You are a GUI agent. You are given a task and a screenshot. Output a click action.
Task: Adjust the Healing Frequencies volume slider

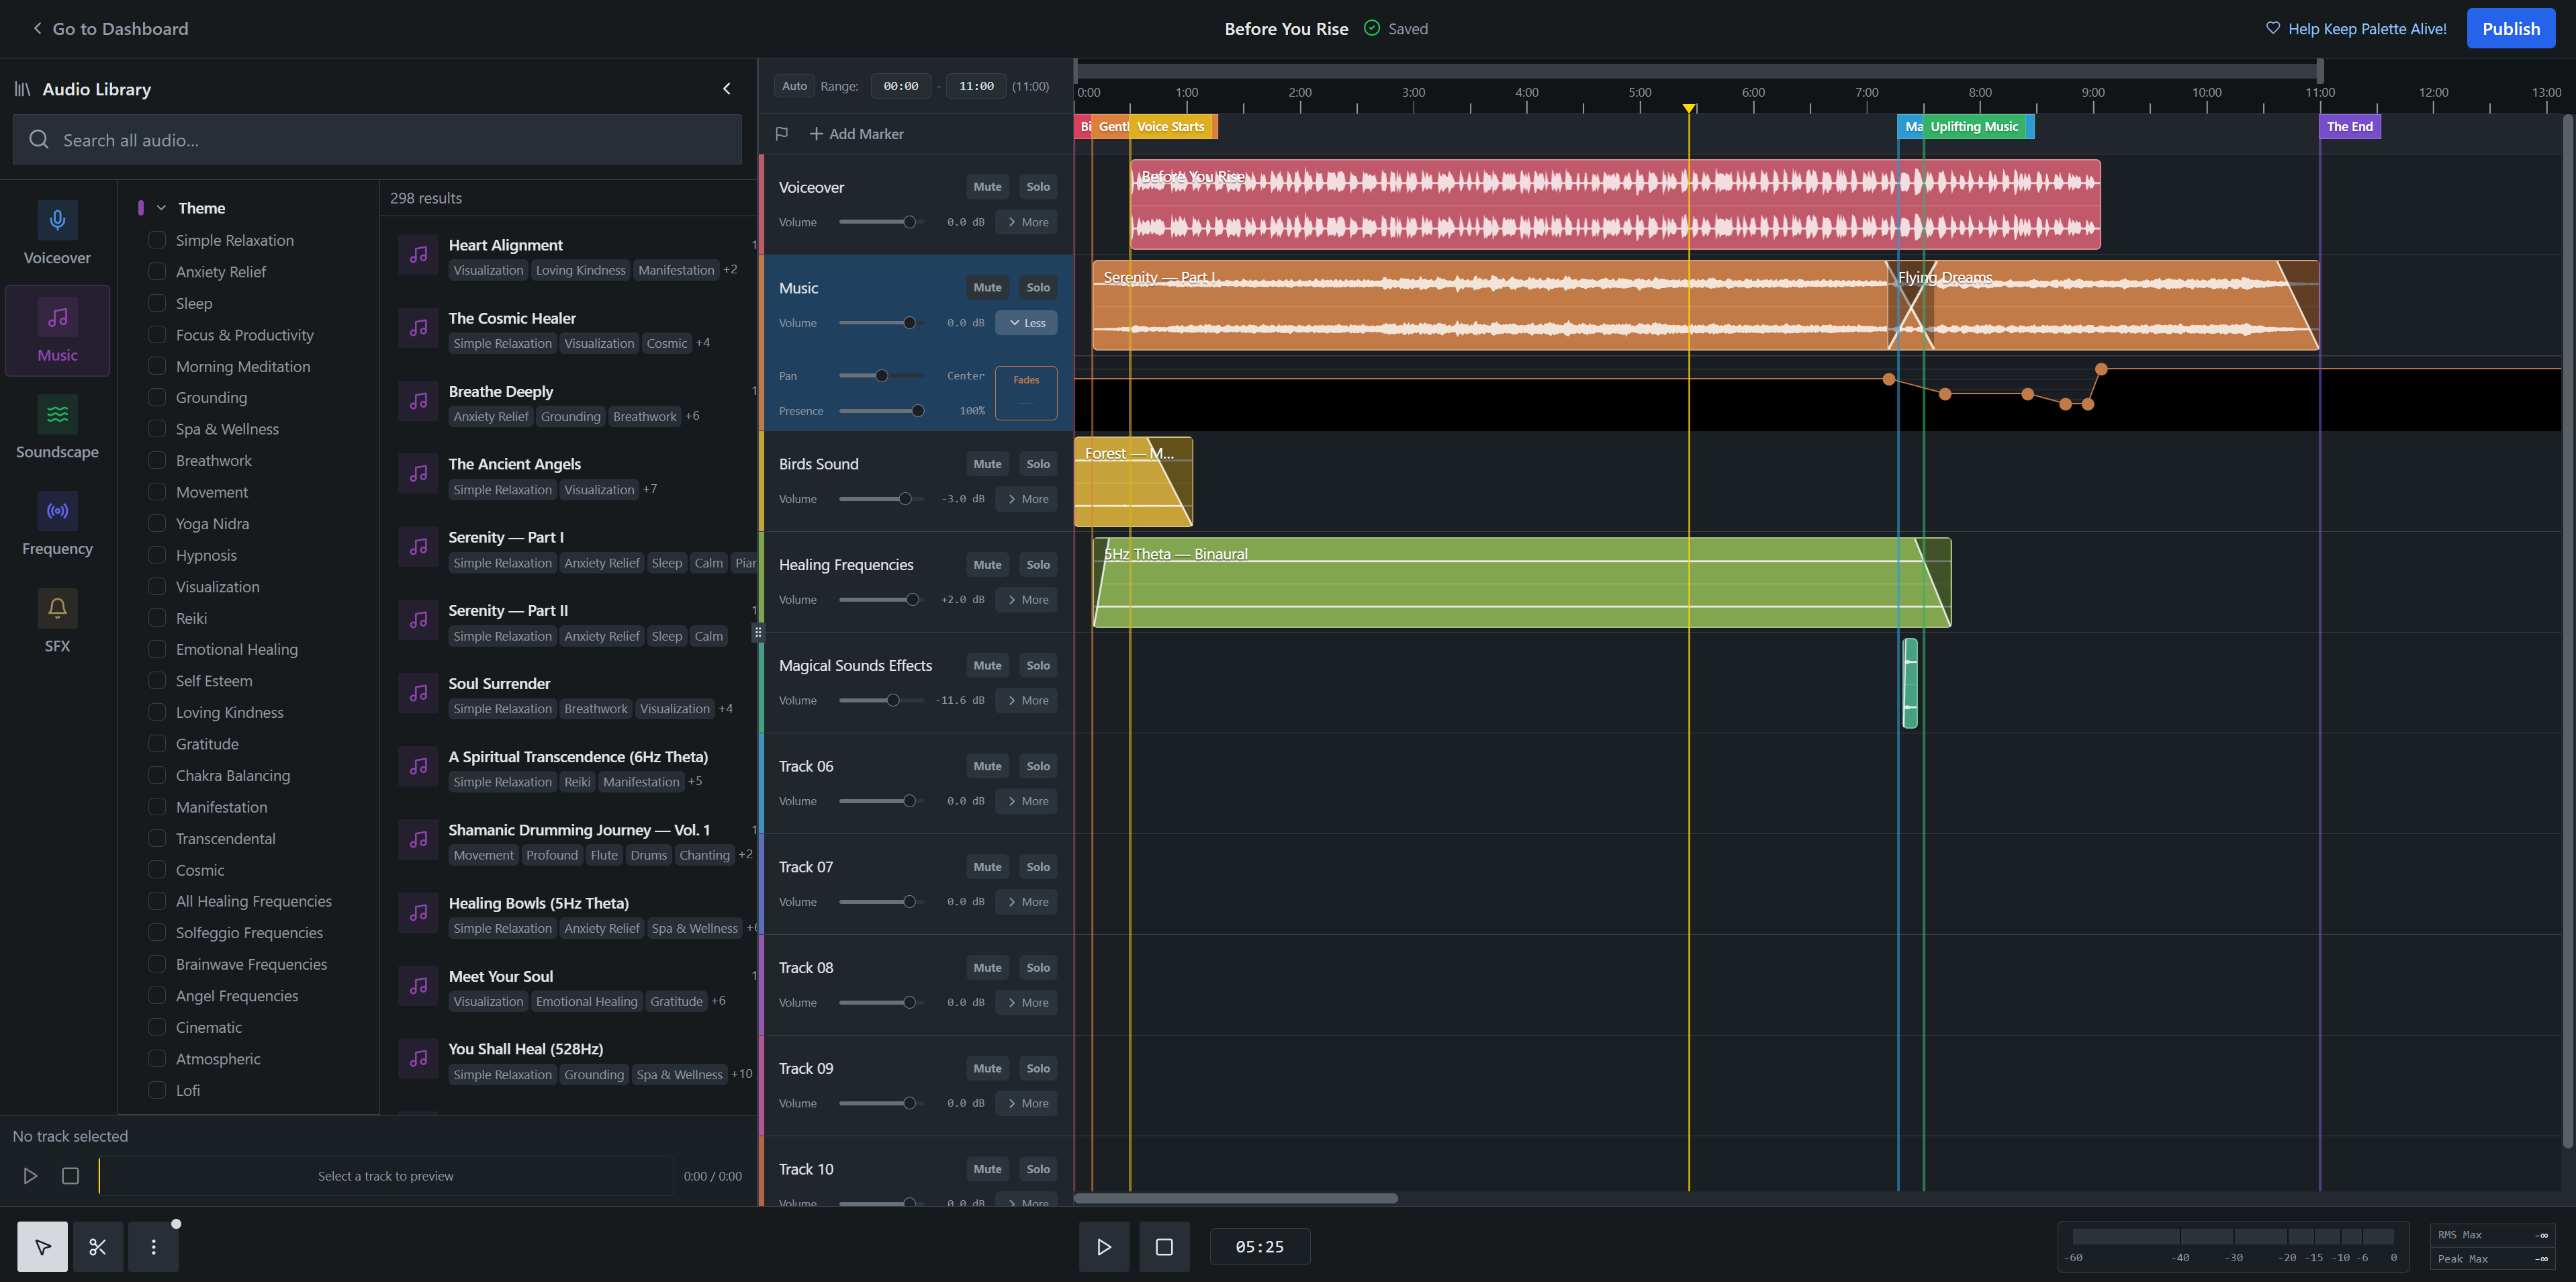[912, 599]
